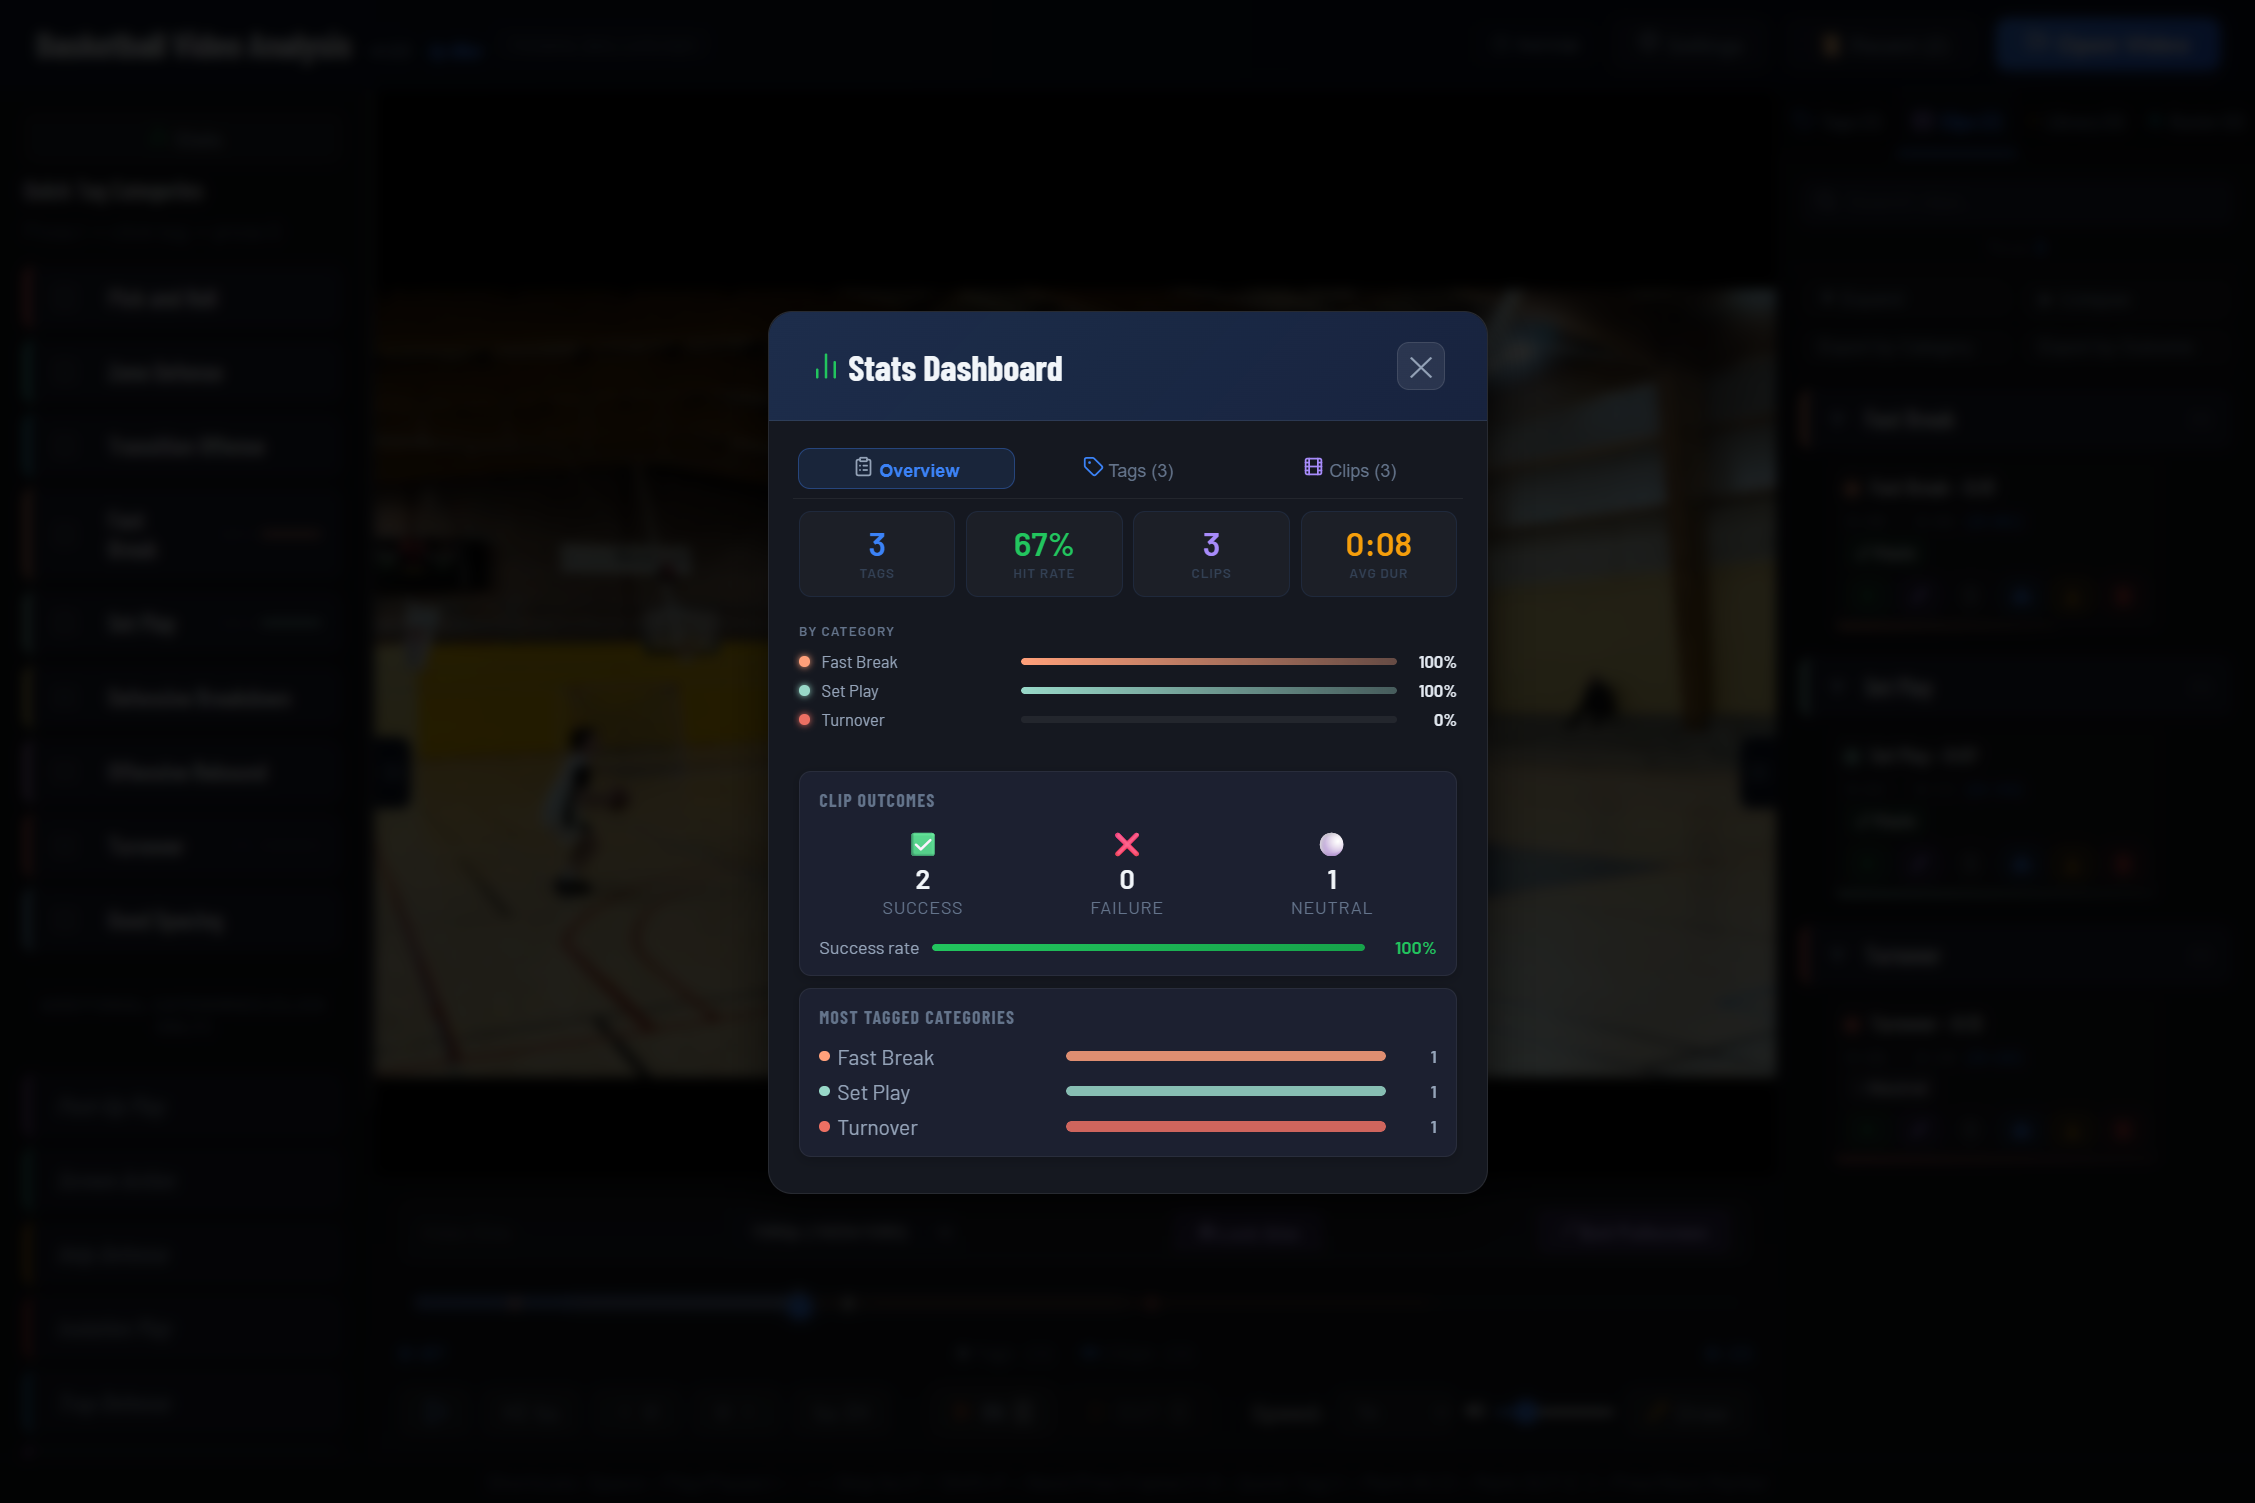Click the red failure X icon
Screen dimensions: 2255x1503
coord(1127,844)
